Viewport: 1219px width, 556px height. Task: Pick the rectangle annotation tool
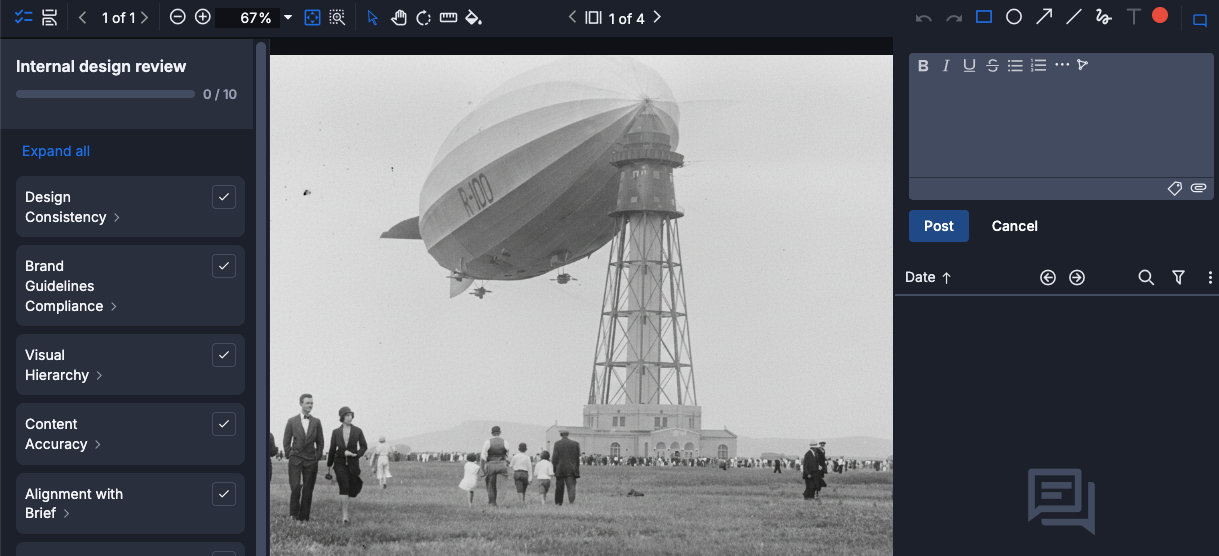click(984, 17)
